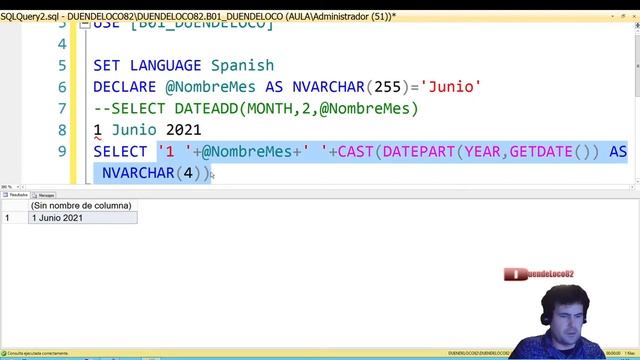Click the editor horizontal scrollbar left arrow
This screenshot has width=640, height=360.
(23, 187)
